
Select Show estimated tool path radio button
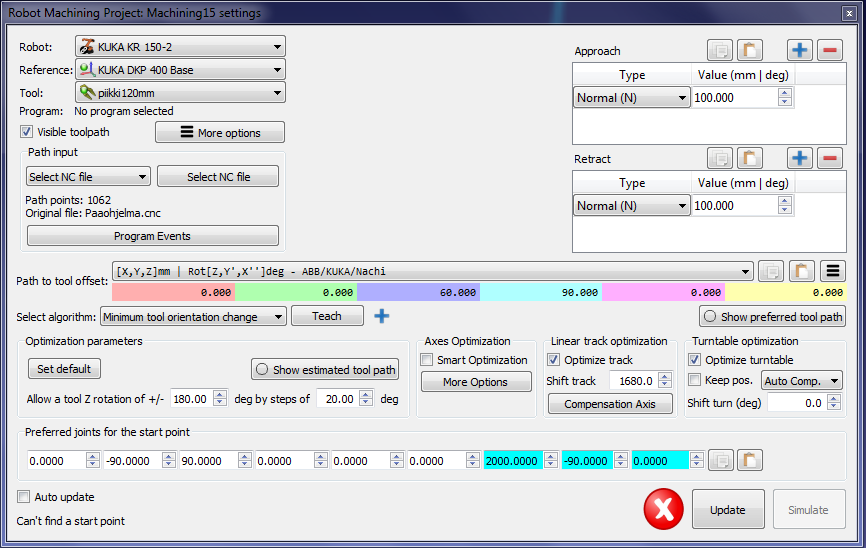[x=262, y=370]
